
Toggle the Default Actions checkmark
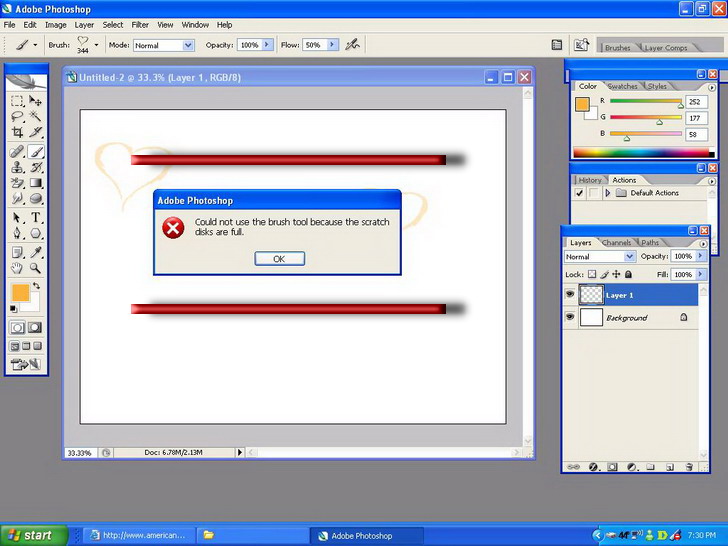point(580,193)
